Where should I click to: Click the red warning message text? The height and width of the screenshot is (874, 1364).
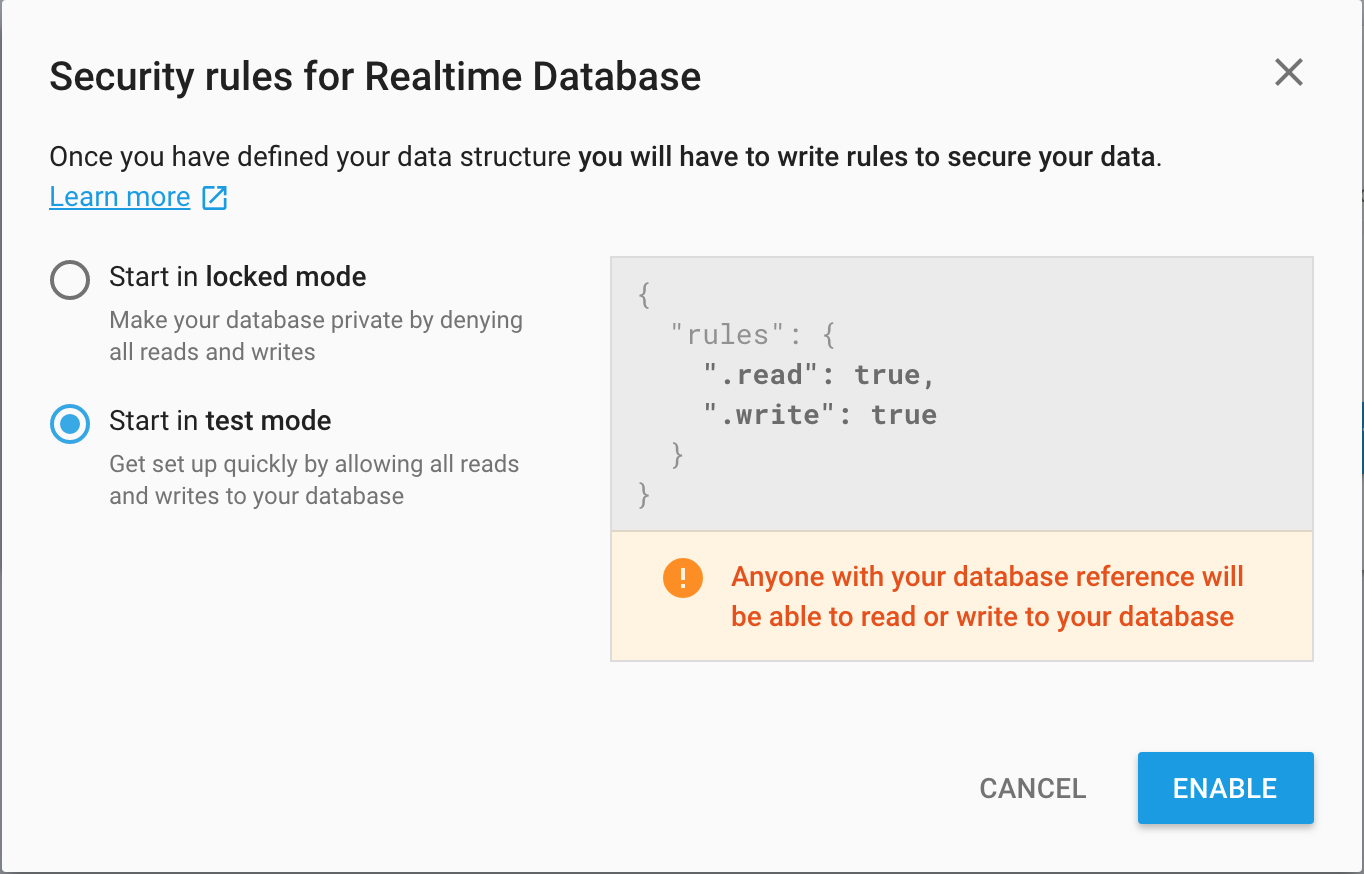pyautogui.click(x=986, y=597)
